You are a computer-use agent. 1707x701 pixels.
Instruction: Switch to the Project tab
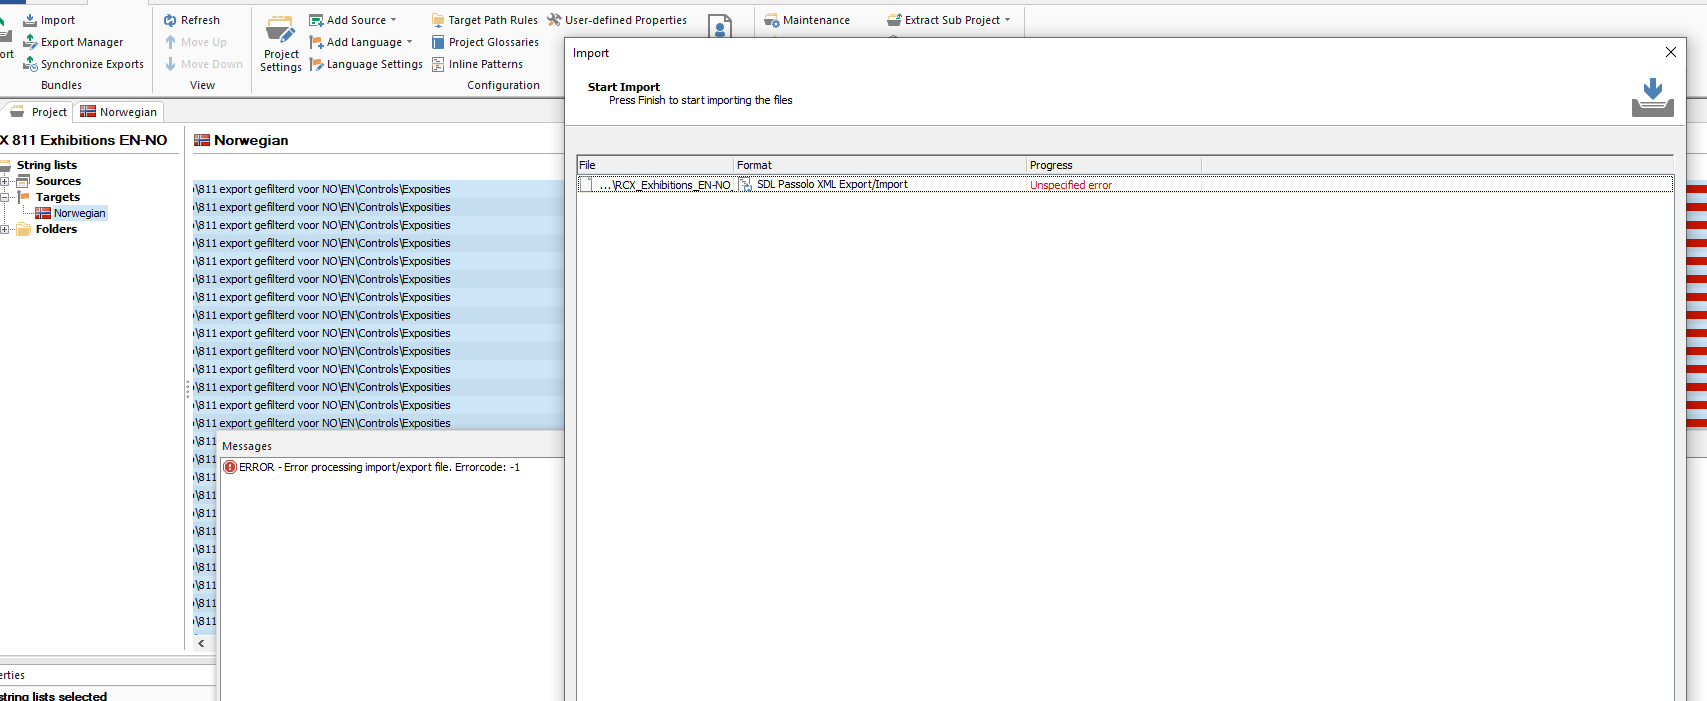coord(38,112)
